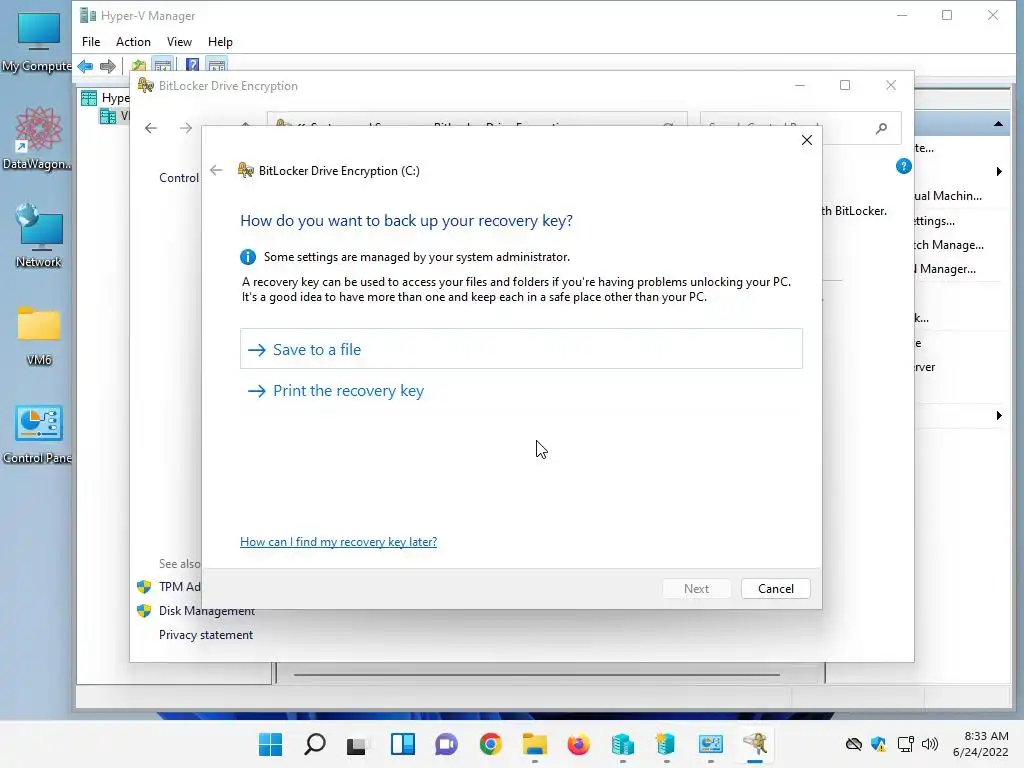This screenshot has height=768, width=1024.
Task: Select Hyper-V Manager root tree node
Action: pos(105,98)
